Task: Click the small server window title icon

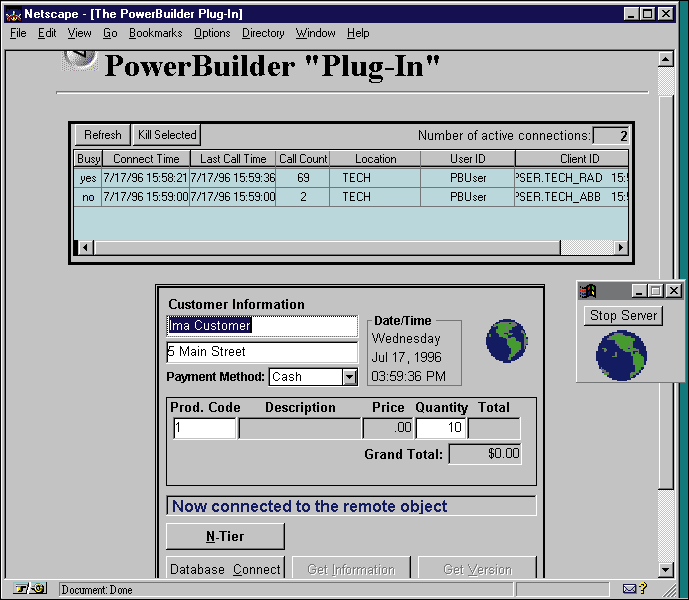Action: click(x=588, y=291)
